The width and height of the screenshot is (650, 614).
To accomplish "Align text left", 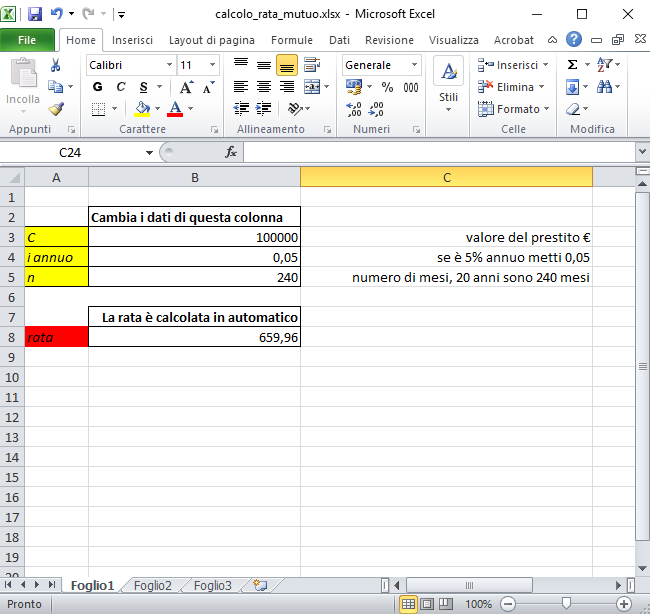I will tap(241, 87).
